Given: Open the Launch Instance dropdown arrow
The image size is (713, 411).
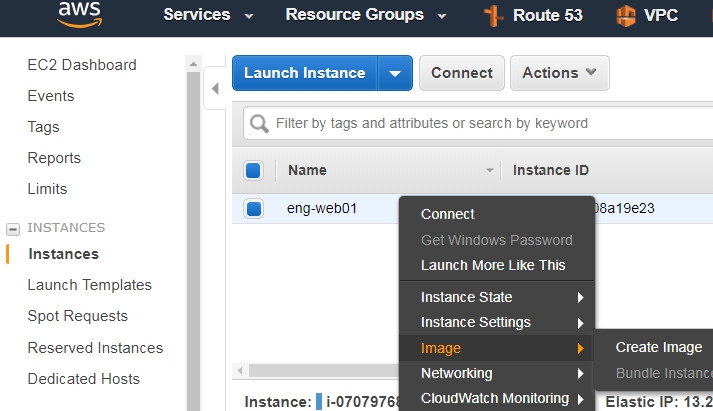Looking at the screenshot, I should click(x=395, y=73).
